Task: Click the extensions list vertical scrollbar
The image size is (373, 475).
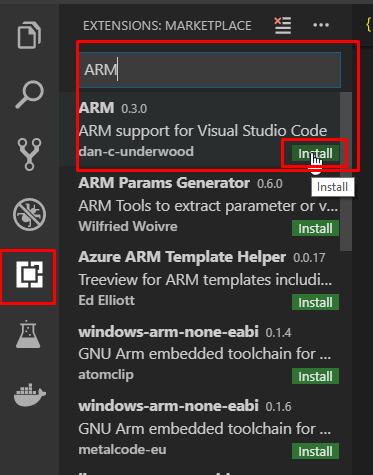Action: click(x=346, y=171)
